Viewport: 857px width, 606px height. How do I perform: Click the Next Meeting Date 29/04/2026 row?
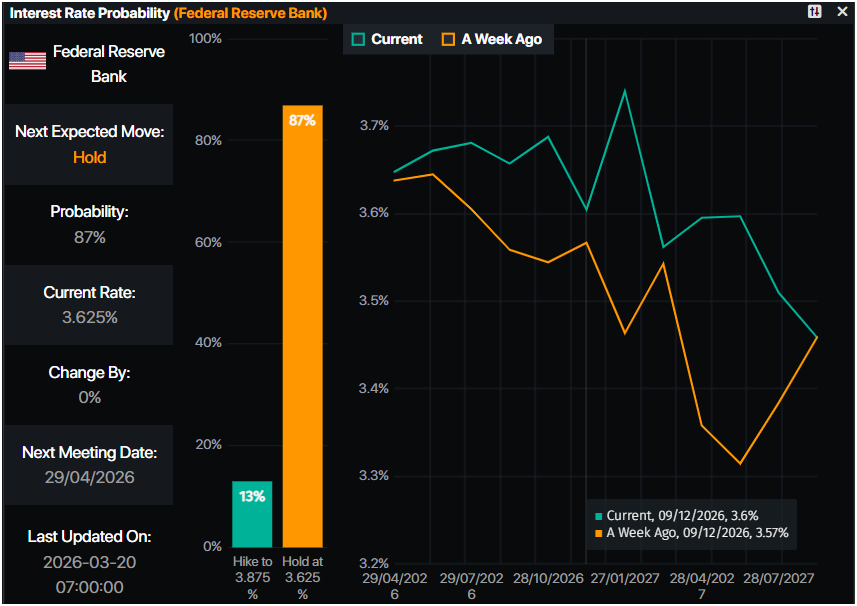tap(89, 465)
